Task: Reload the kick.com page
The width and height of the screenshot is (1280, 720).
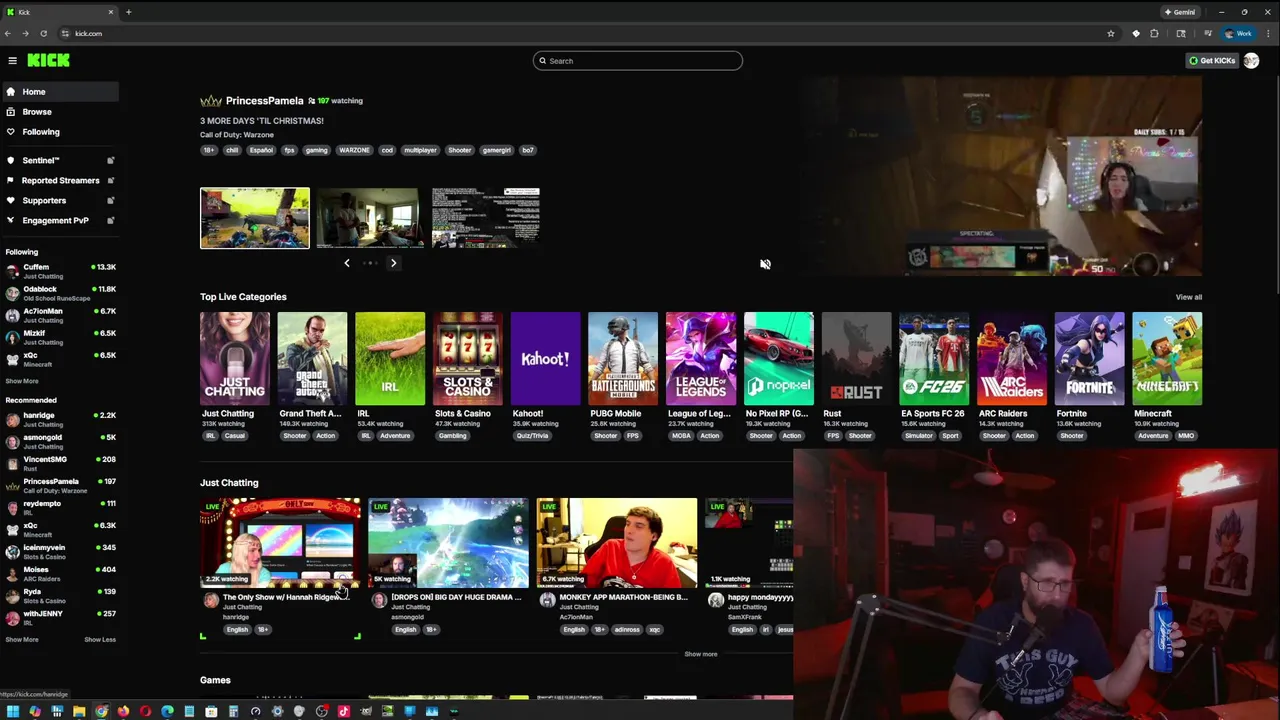Action: 43,33
